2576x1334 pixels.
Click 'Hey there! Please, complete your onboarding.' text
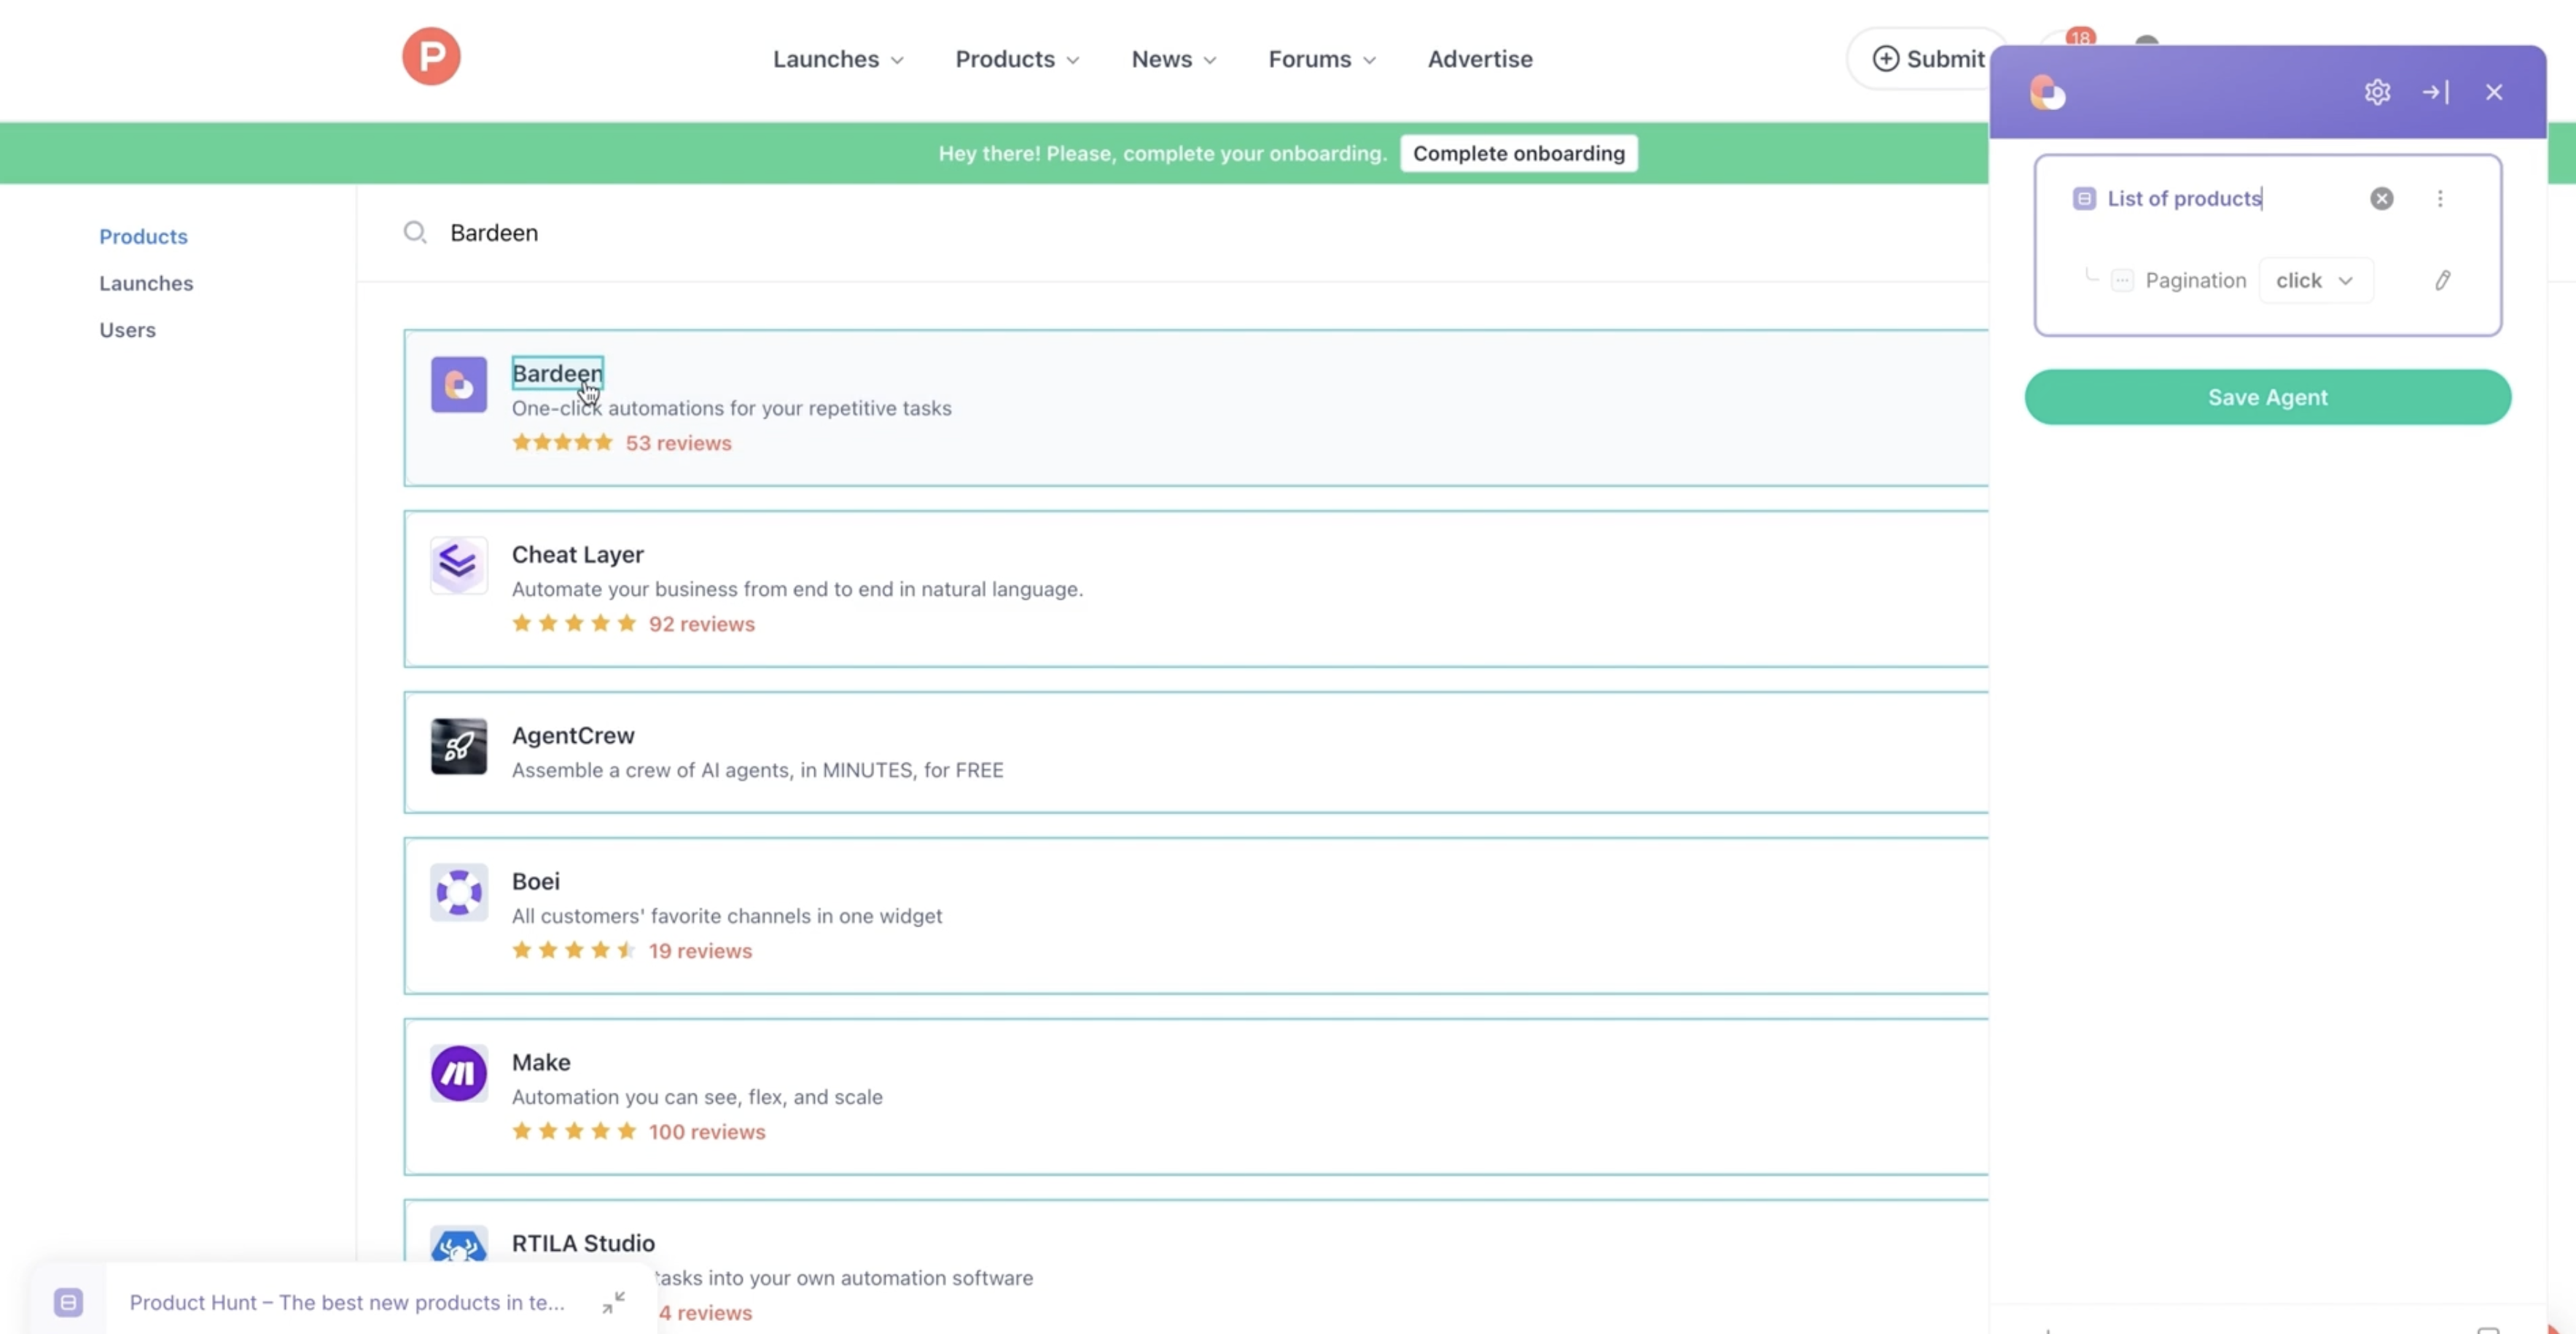1162,154
